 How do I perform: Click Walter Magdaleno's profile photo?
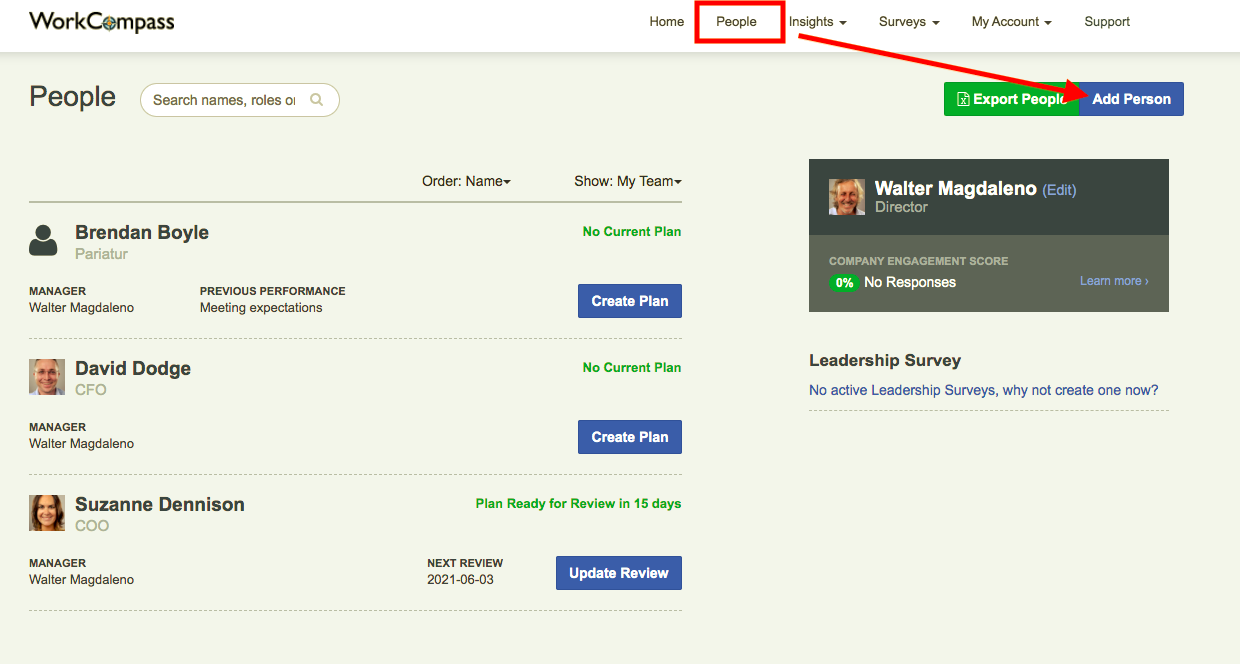pyautogui.click(x=846, y=197)
